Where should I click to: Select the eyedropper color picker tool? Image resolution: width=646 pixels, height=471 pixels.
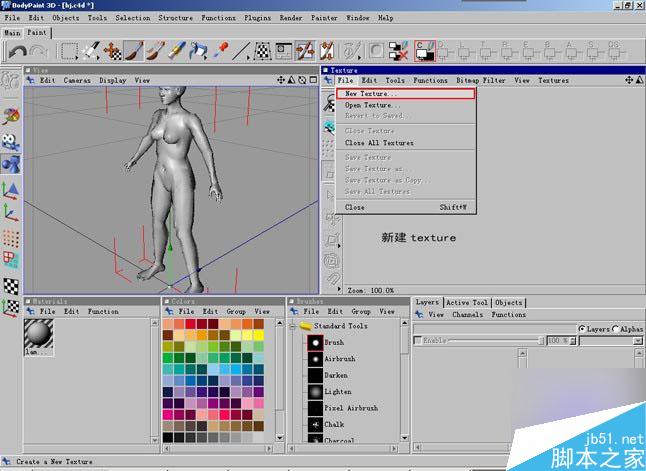point(220,51)
